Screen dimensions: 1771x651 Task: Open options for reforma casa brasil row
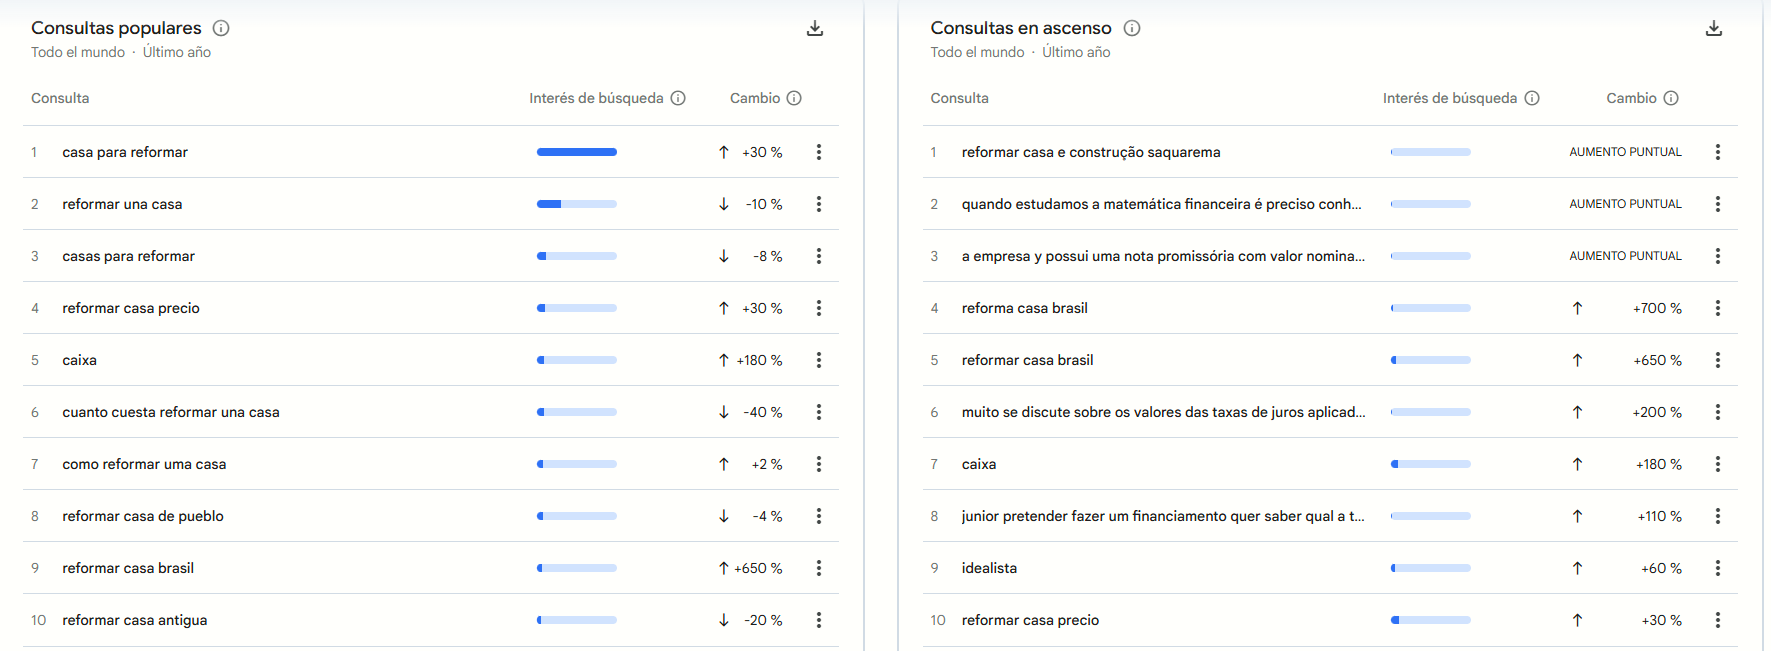(x=1718, y=308)
